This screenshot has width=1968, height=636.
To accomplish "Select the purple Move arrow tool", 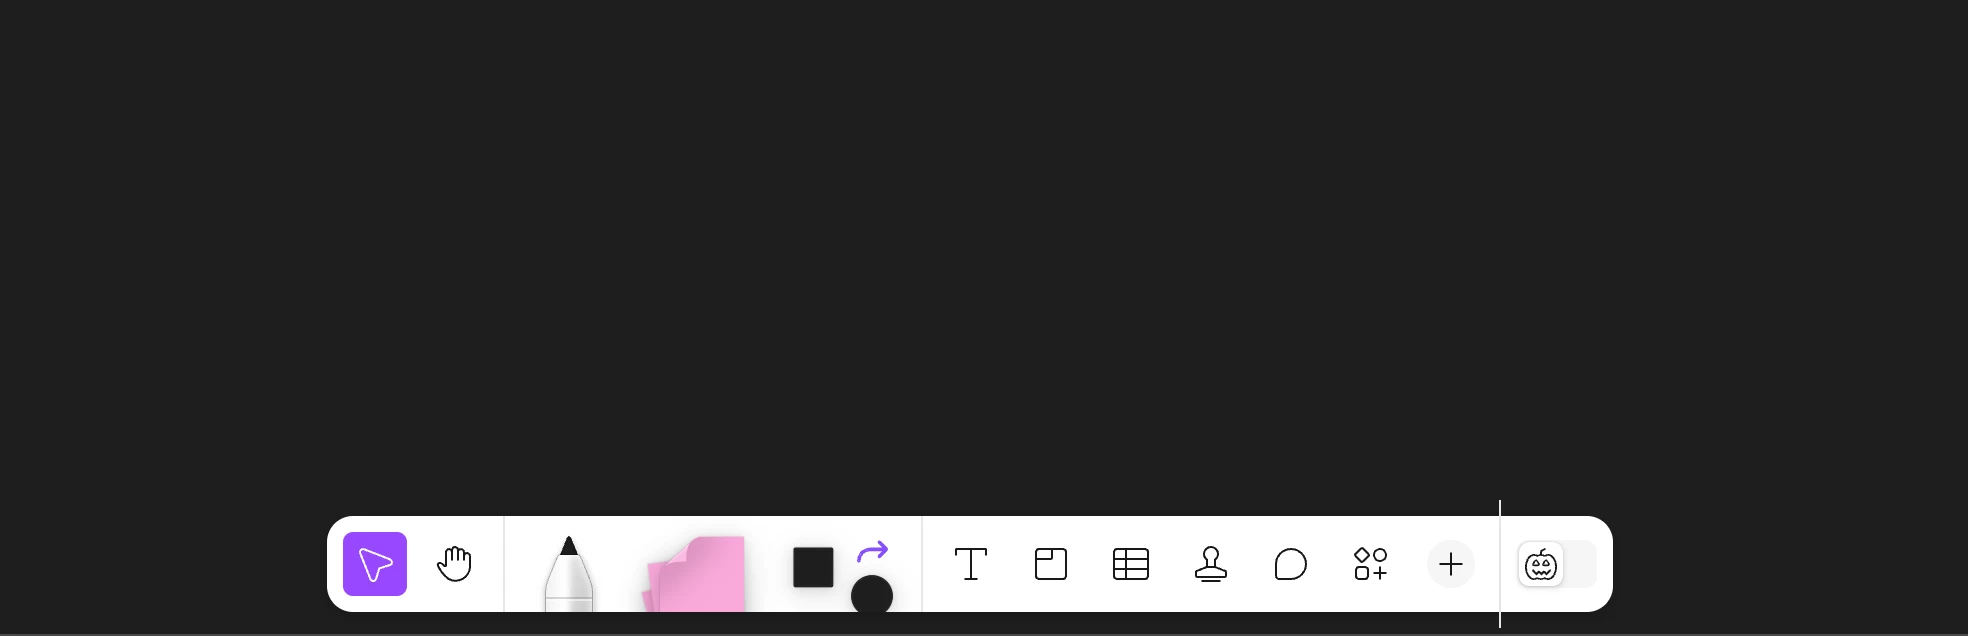I will click(375, 564).
